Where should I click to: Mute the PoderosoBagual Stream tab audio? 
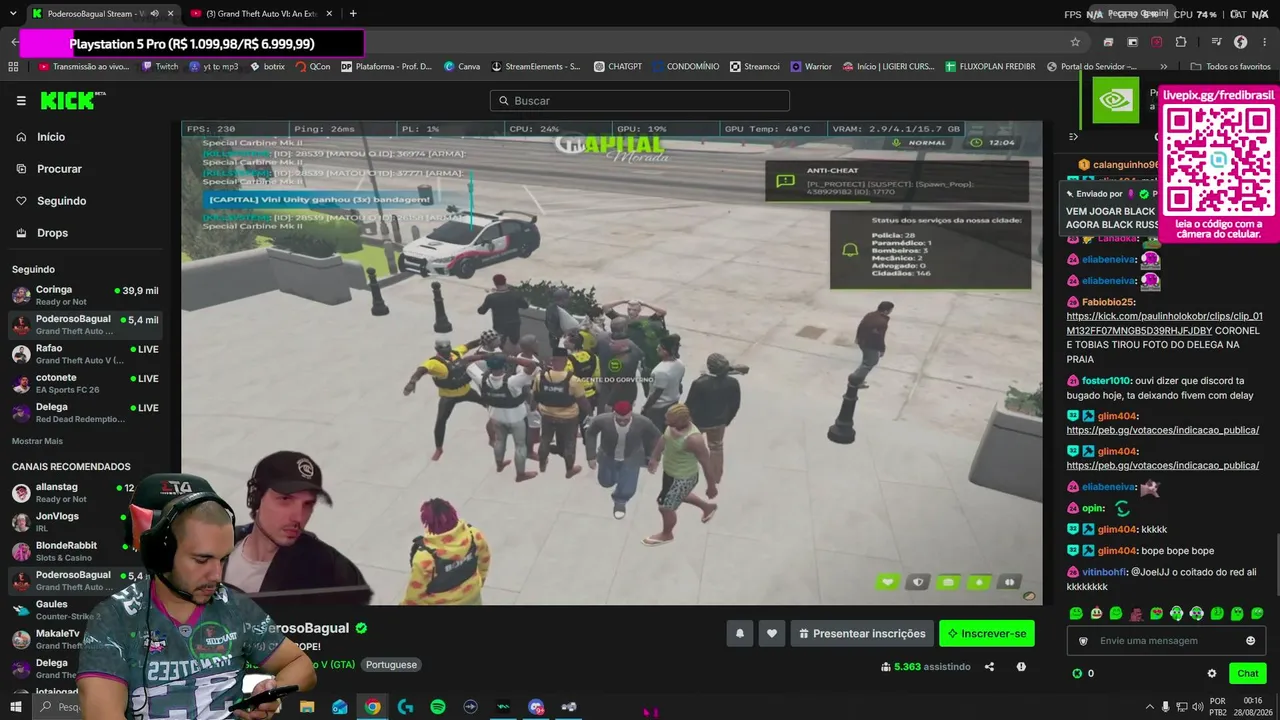click(154, 14)
